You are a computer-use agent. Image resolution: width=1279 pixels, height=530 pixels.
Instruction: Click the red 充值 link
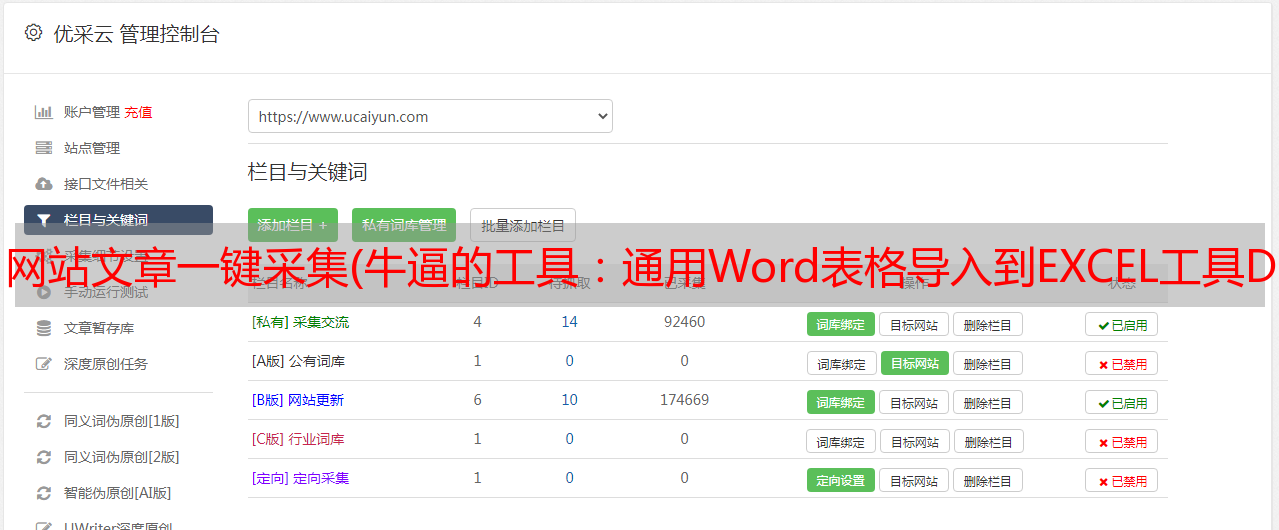click(x=139, y=112)
